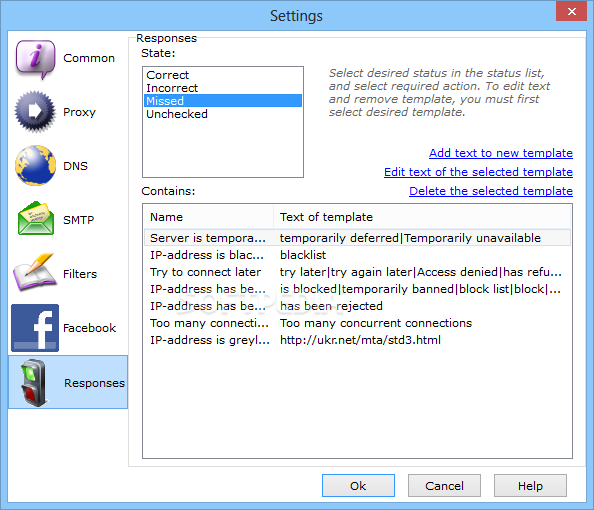Open the Facebook settings label
The width and height of the screenshot is (594, 510).
89,328
